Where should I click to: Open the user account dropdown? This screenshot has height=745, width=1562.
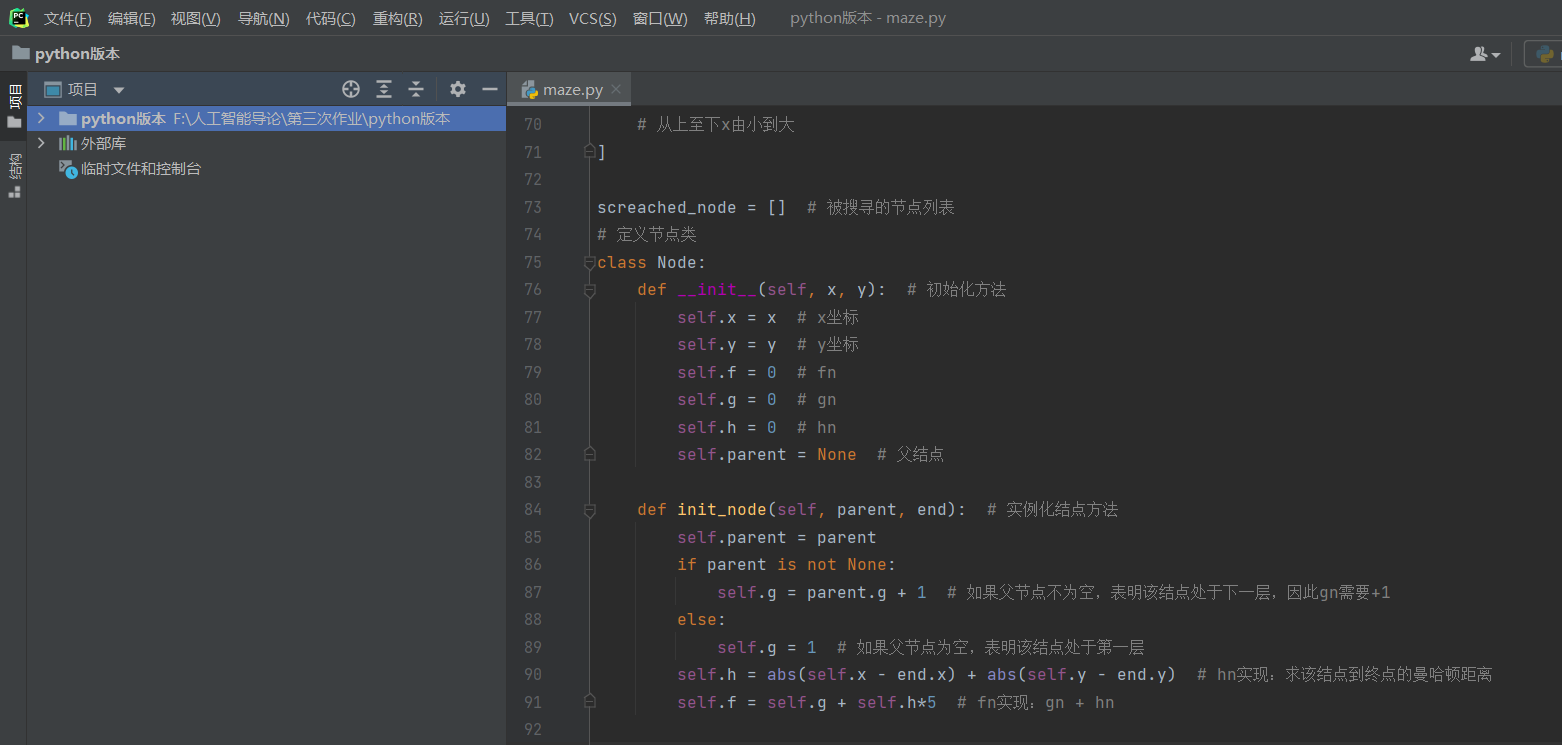pyautogui.click(x=1485, y=54)
